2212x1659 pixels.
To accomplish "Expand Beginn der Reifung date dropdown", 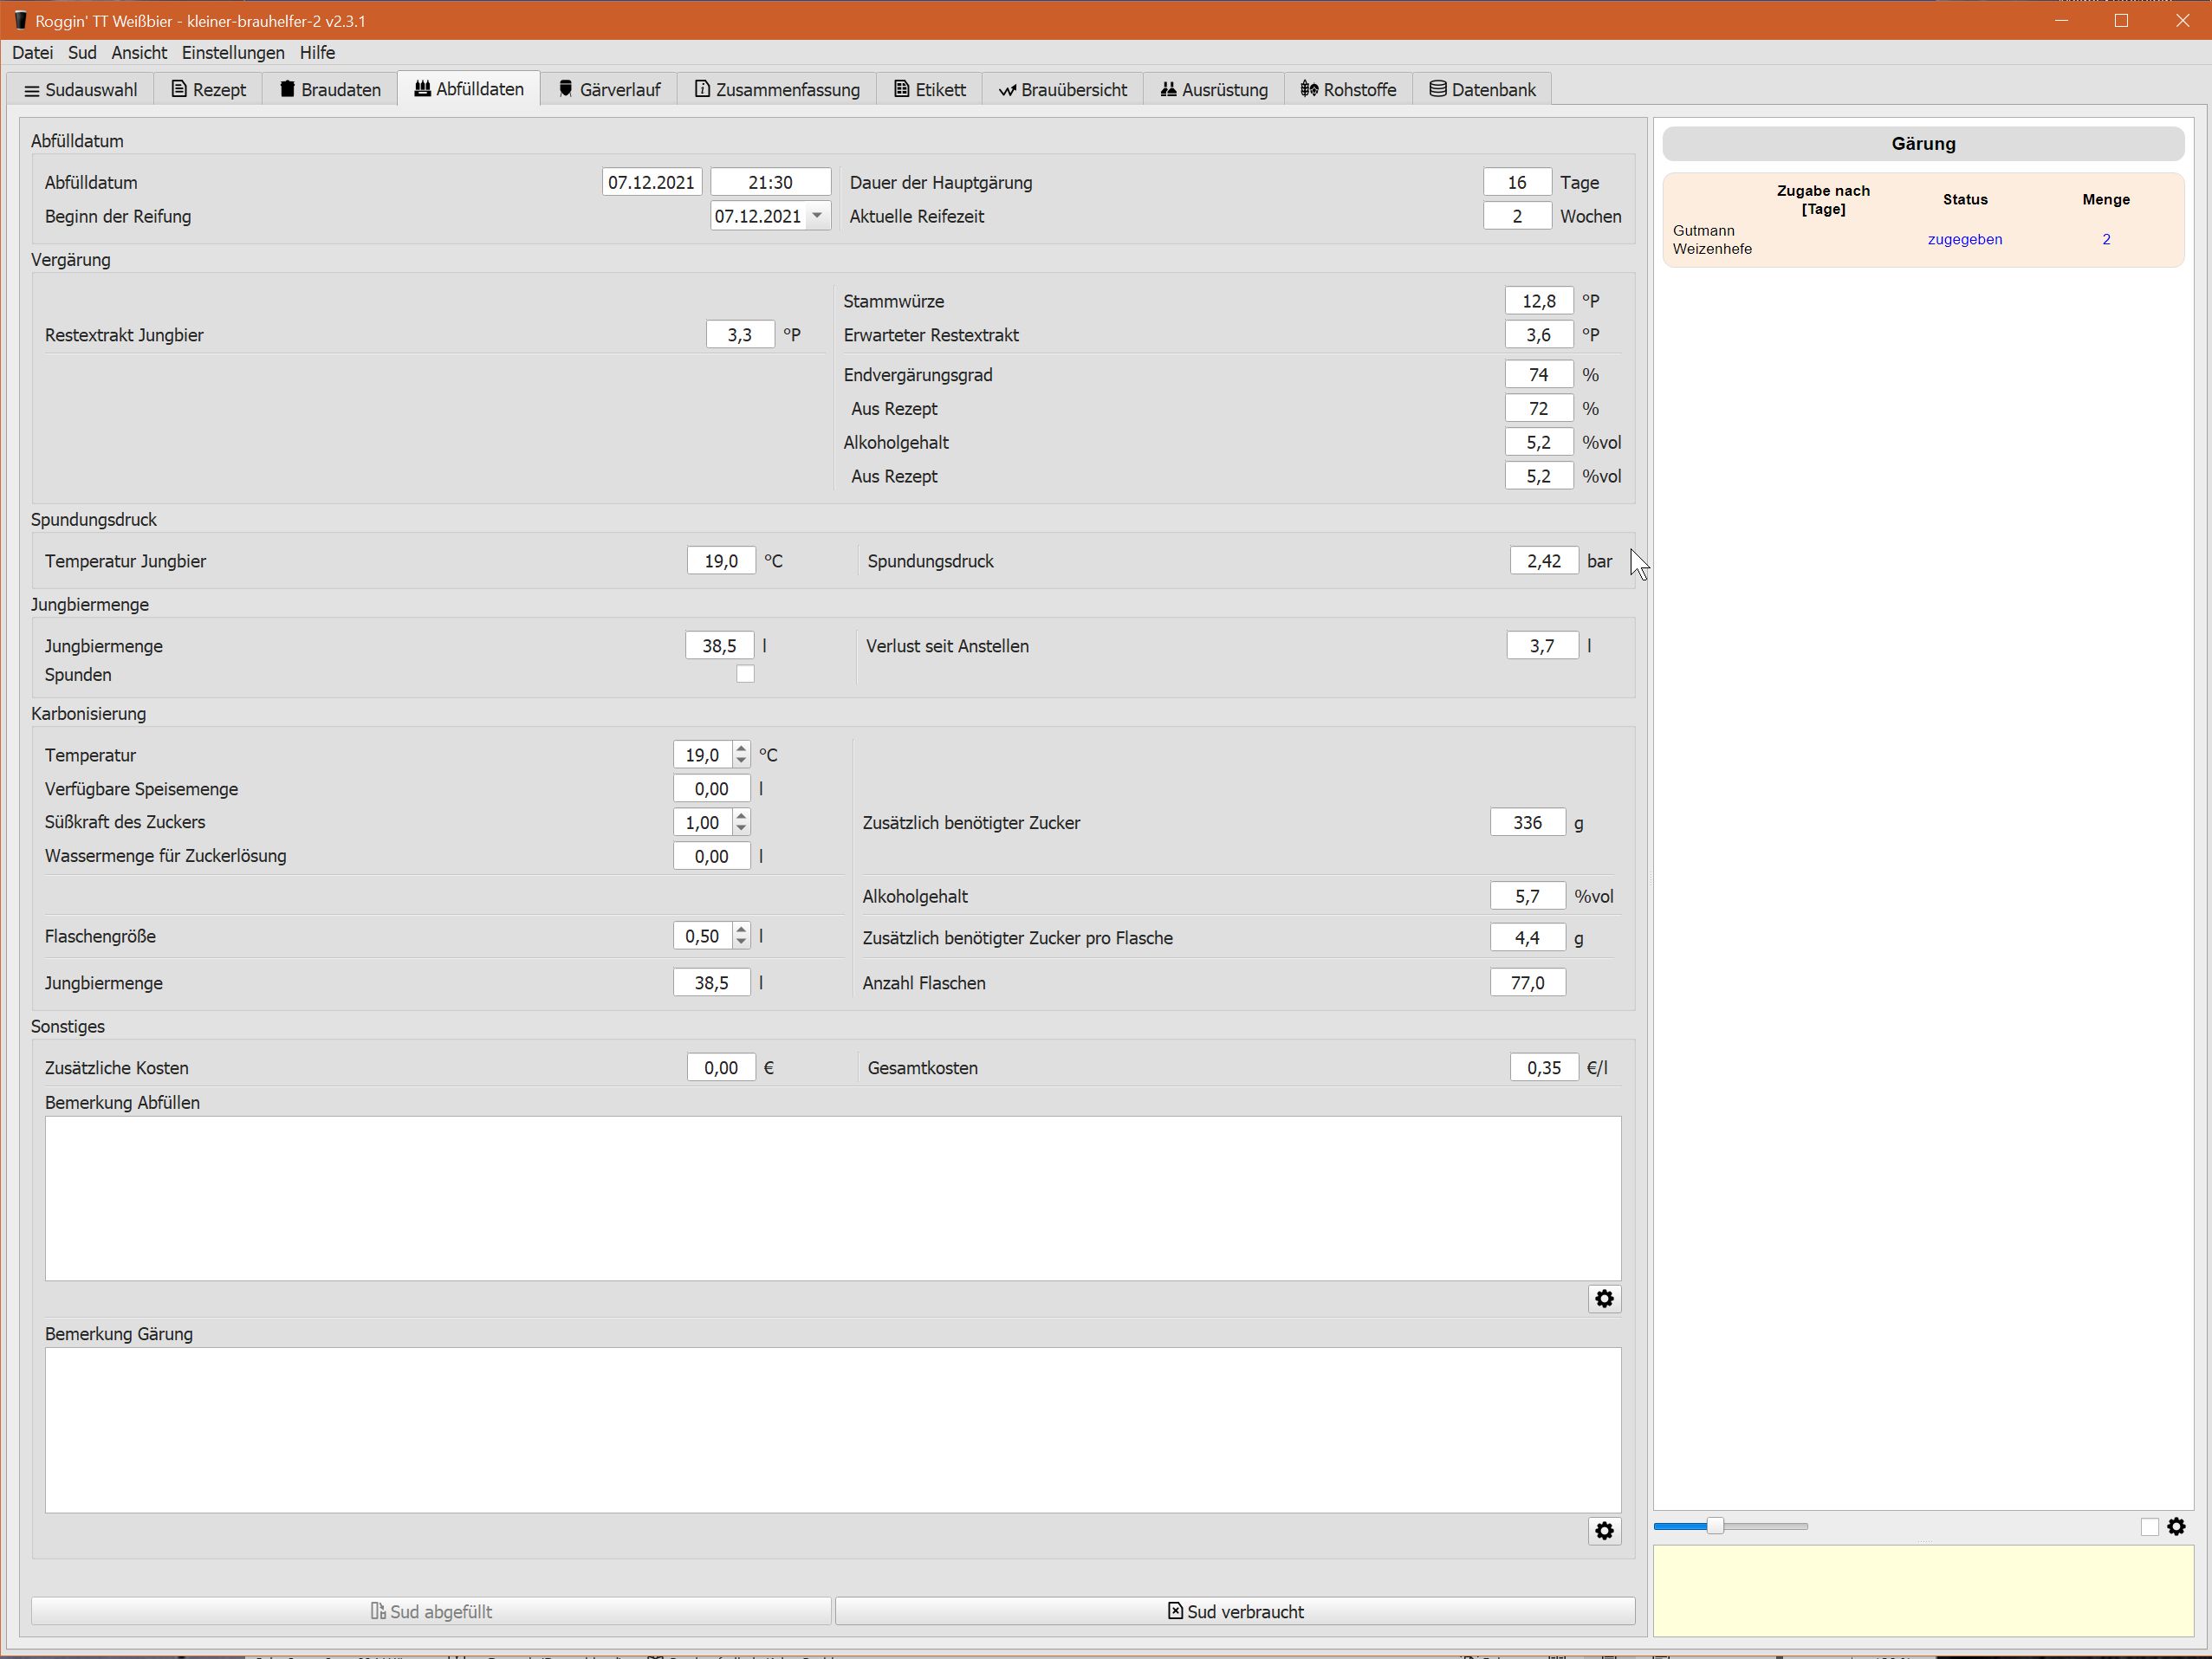I will tap(817, 216).
